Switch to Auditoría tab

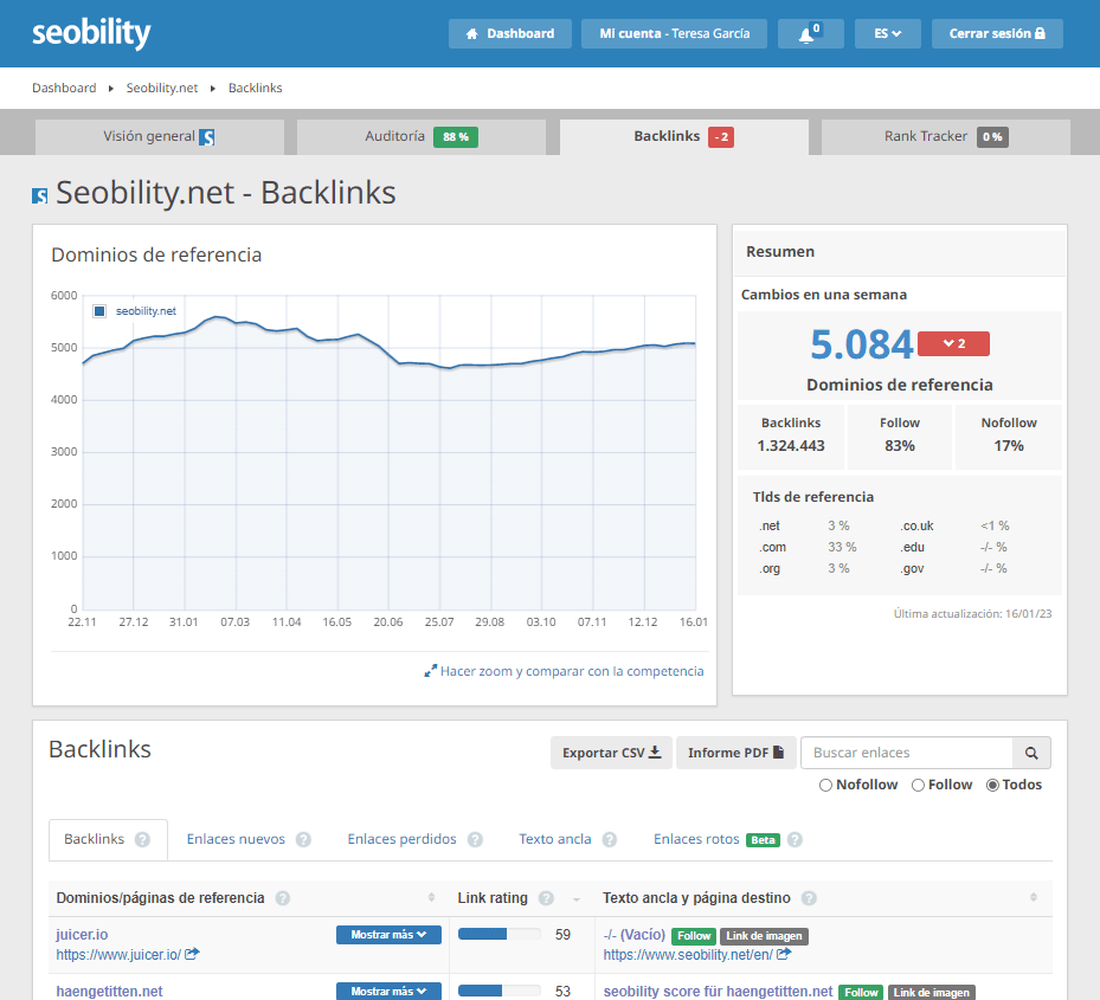click(x=421, y=137)
